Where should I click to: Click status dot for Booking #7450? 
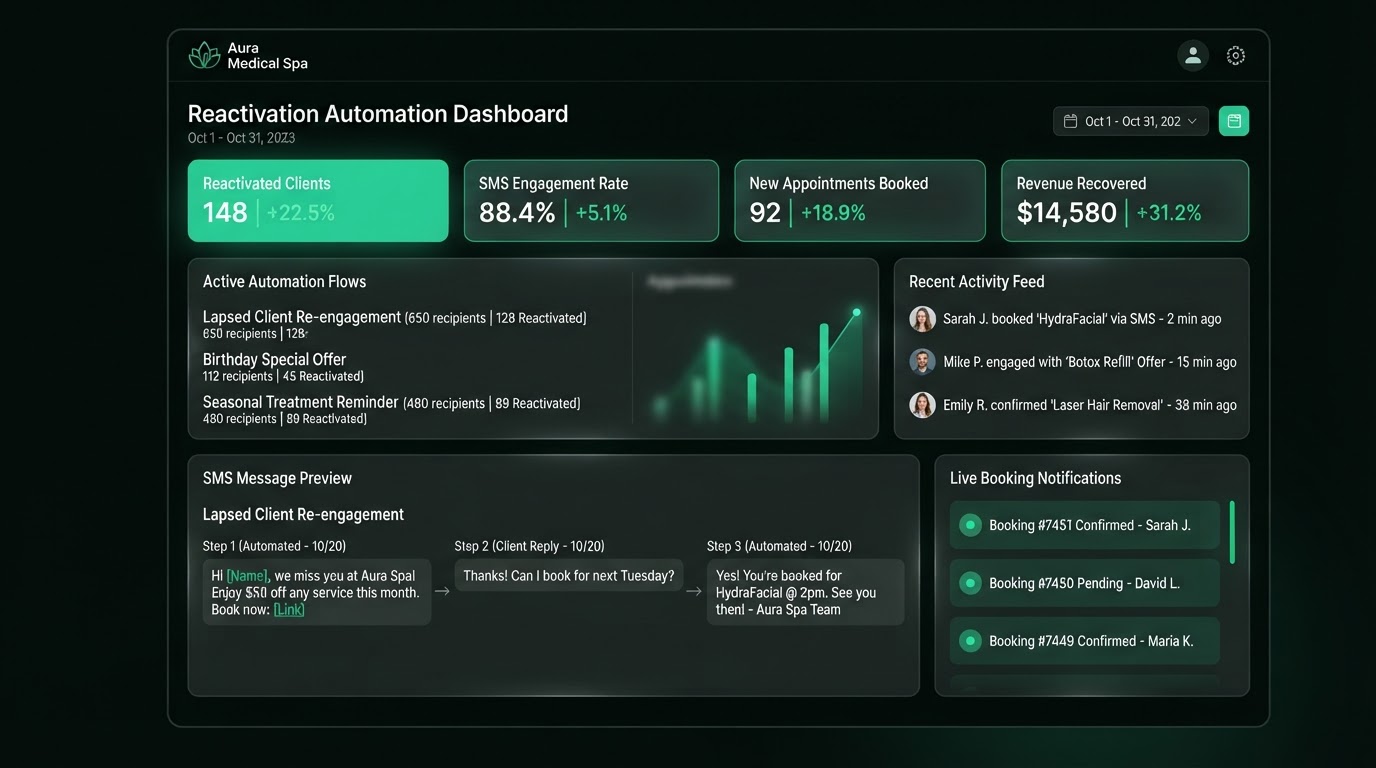point(970,583)
